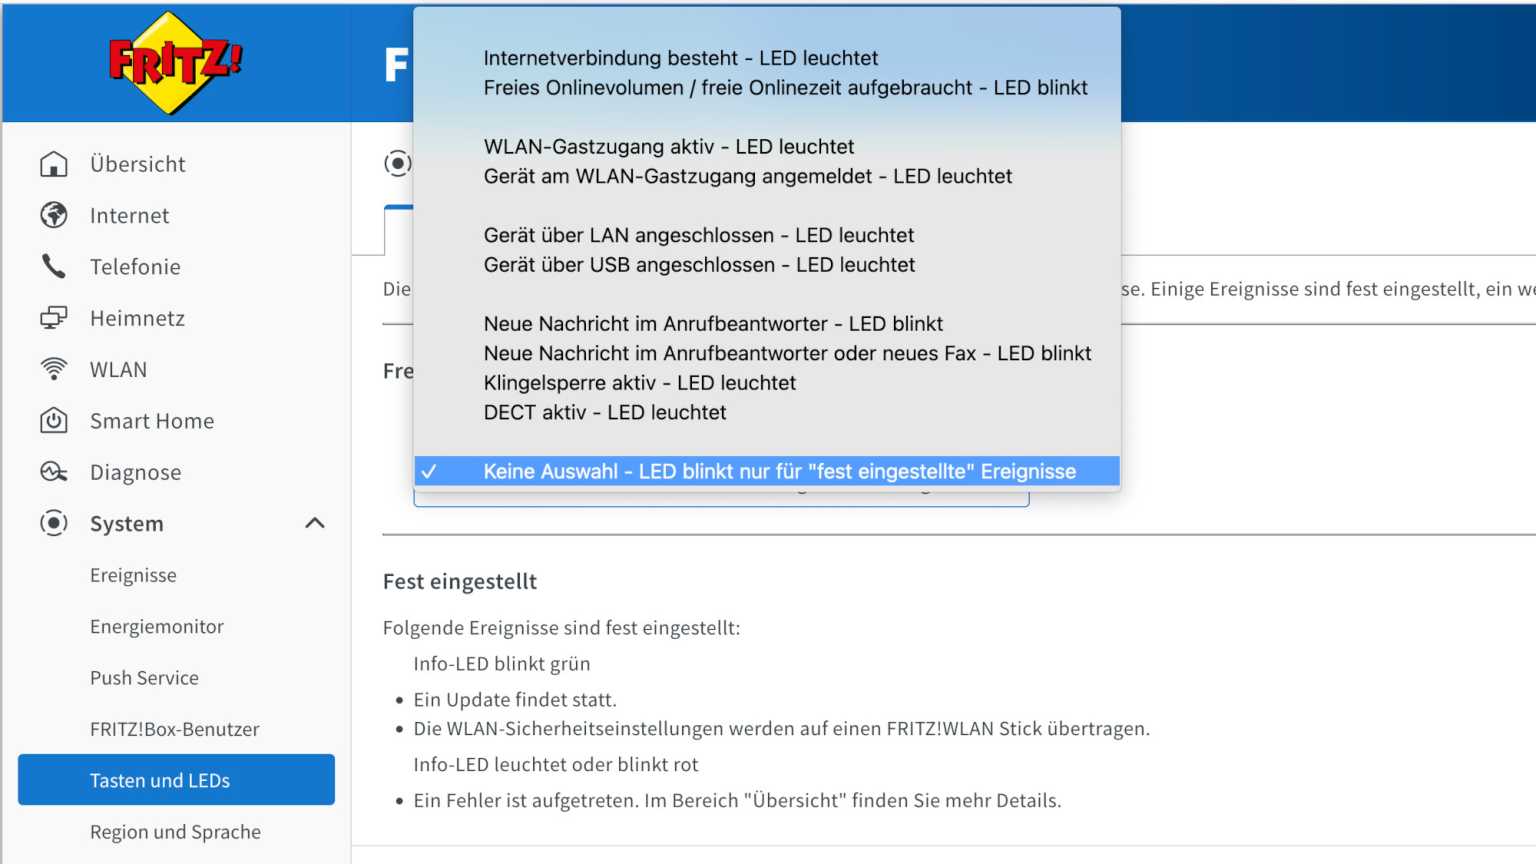The height and width of the screenshot is (864, 1536).
Task: Pick "Klingelsperre aktiv - LED leuchtet" option
Action: 639,383
